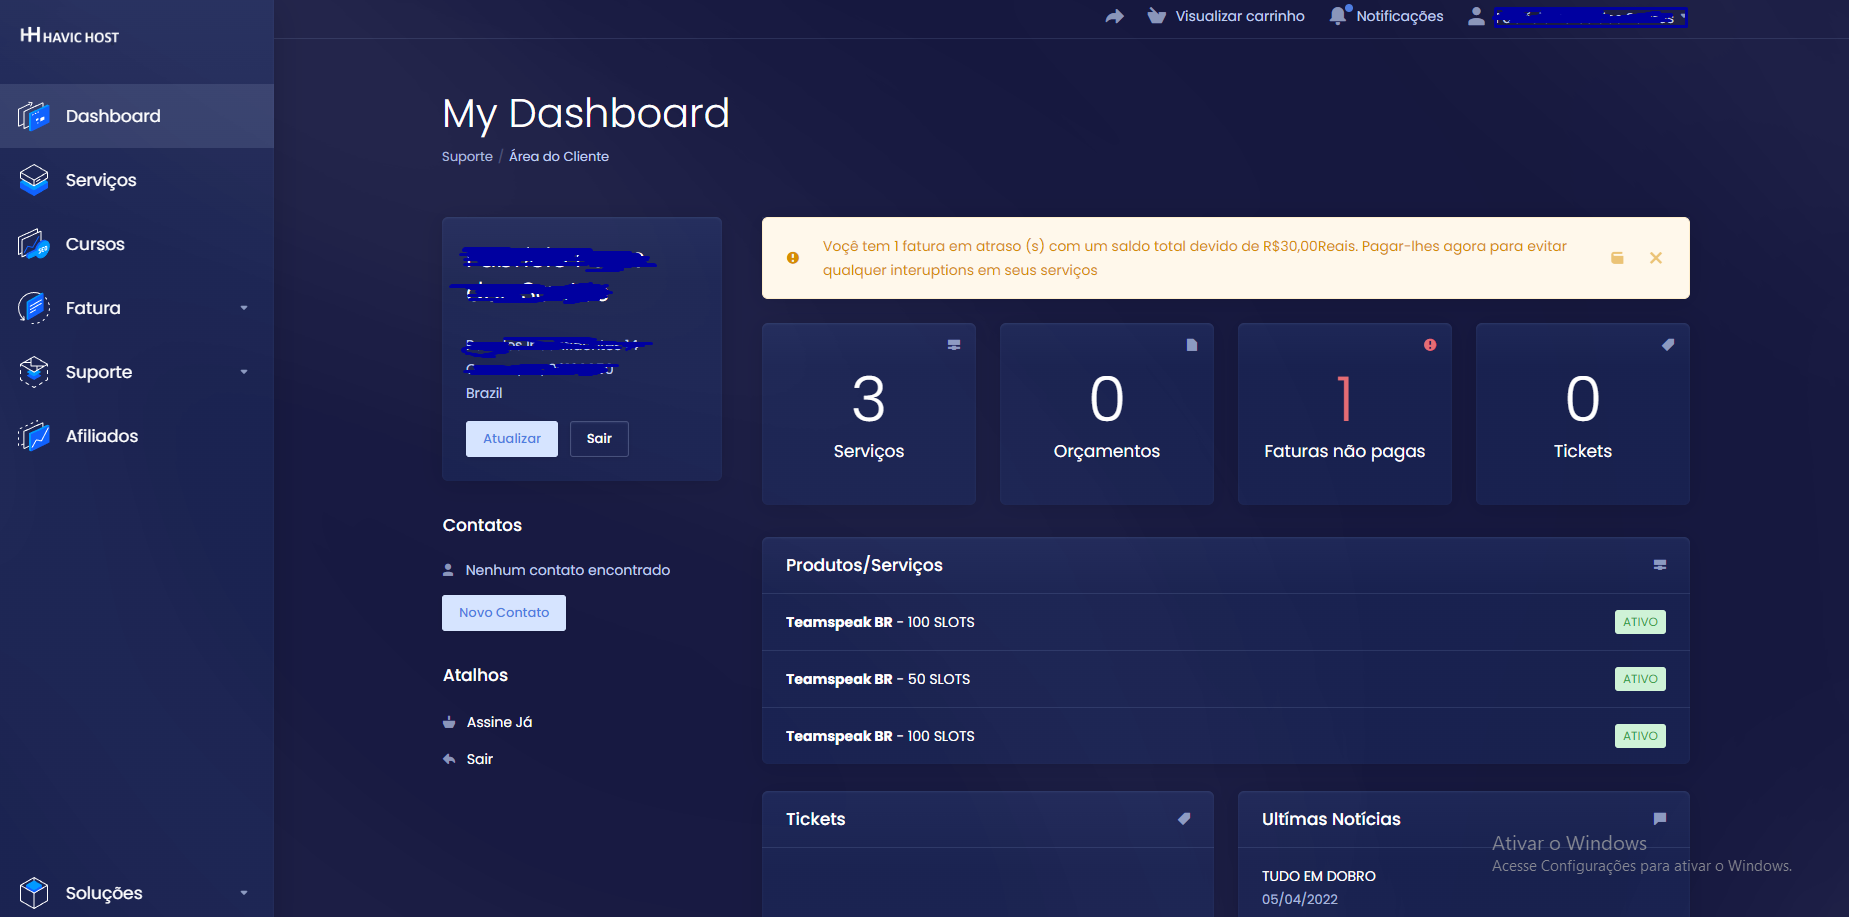Click red alert icon on Faturas card
Viewport: 1849px width, 917px height.
point(1430,345)
